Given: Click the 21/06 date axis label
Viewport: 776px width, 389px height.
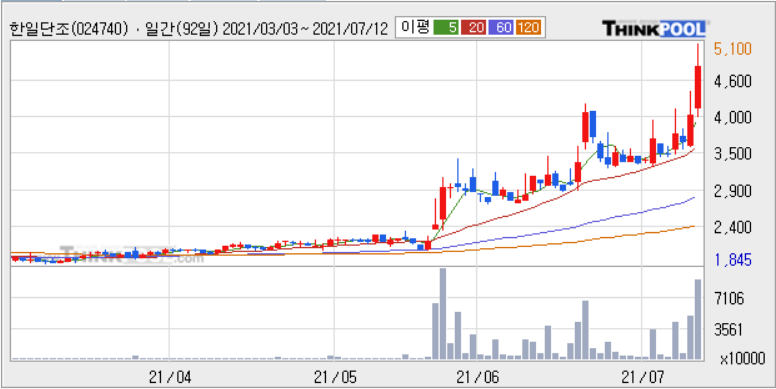Looking at the screenshot, I should click(x=477, y=379).
